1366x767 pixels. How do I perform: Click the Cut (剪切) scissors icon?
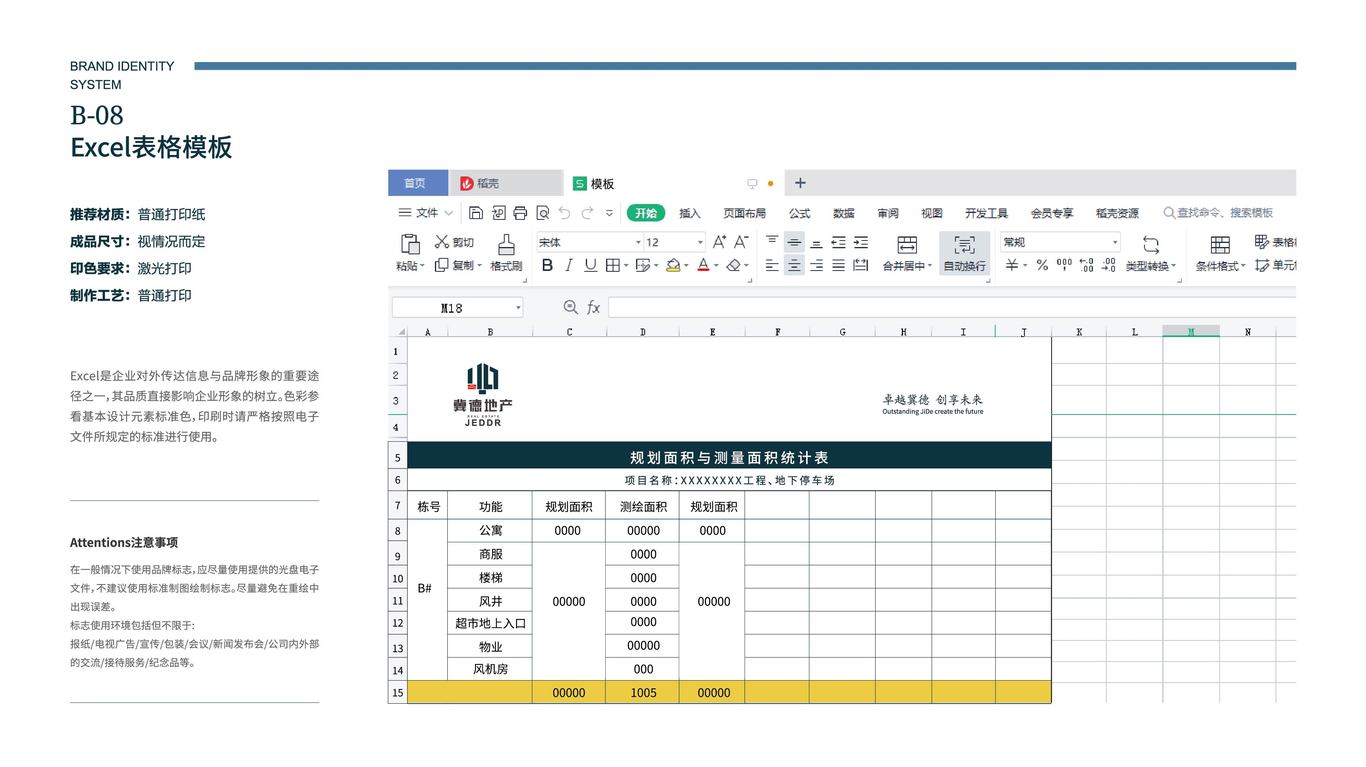[x=442, y=242]
